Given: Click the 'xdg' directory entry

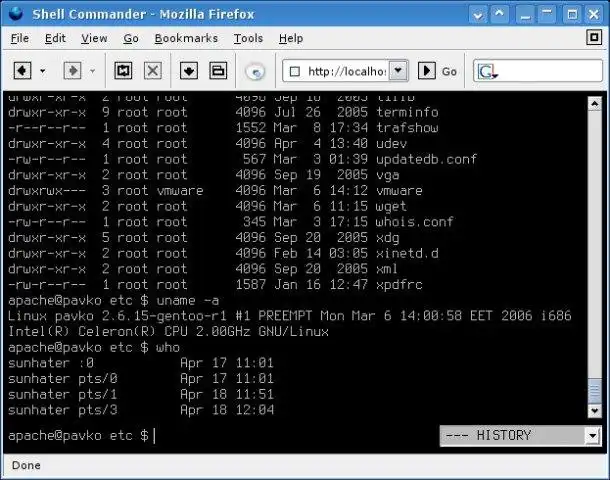Looking at the screenshot, I should [387, 238].
